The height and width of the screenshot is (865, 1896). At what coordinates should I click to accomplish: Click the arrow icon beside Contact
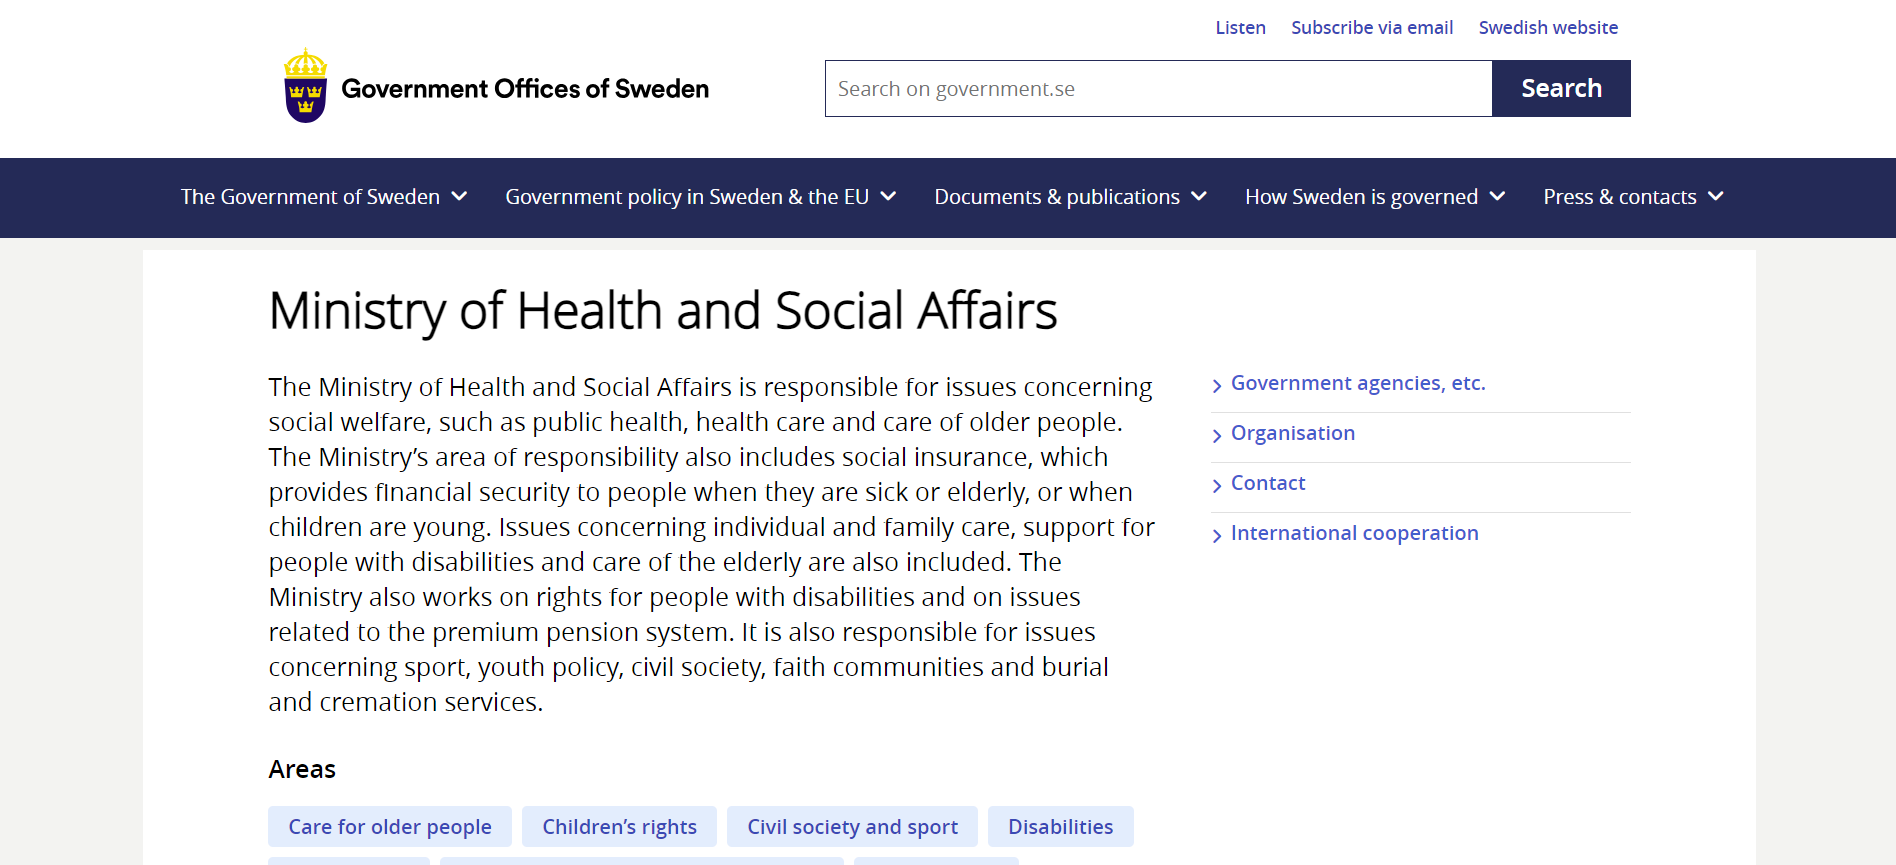coord(1217,486)
